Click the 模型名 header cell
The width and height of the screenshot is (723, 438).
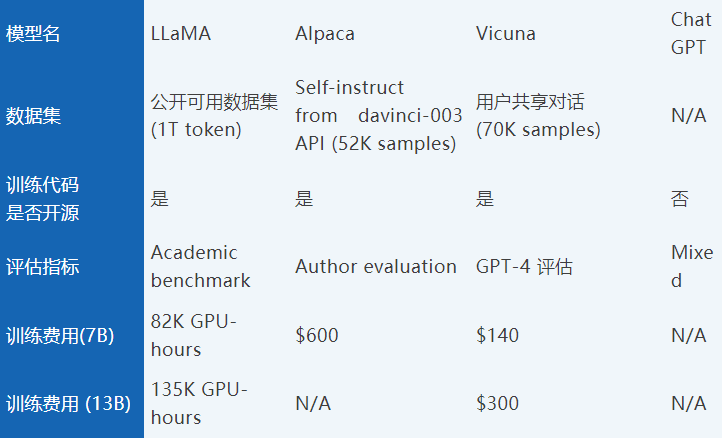point(33,34)
